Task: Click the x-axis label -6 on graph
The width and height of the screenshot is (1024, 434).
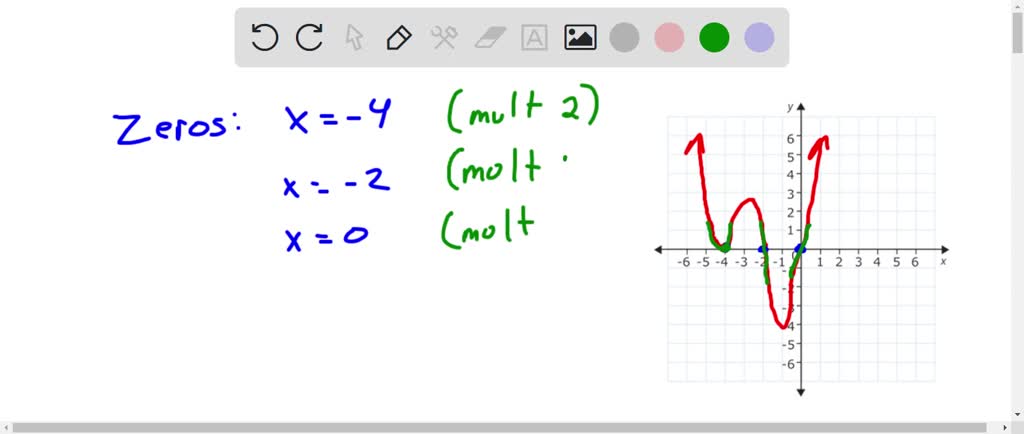Action: (684, 262)
